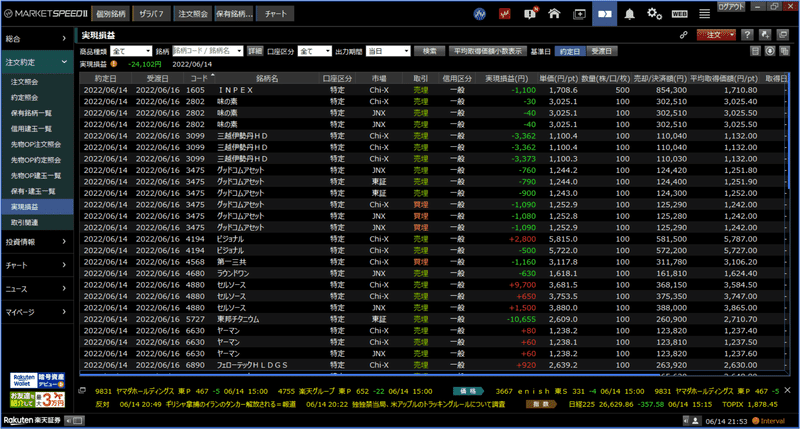Click the friend referral 3万円 banner
This screenshot has width=800, height=429.
click(x=37, y=399)
